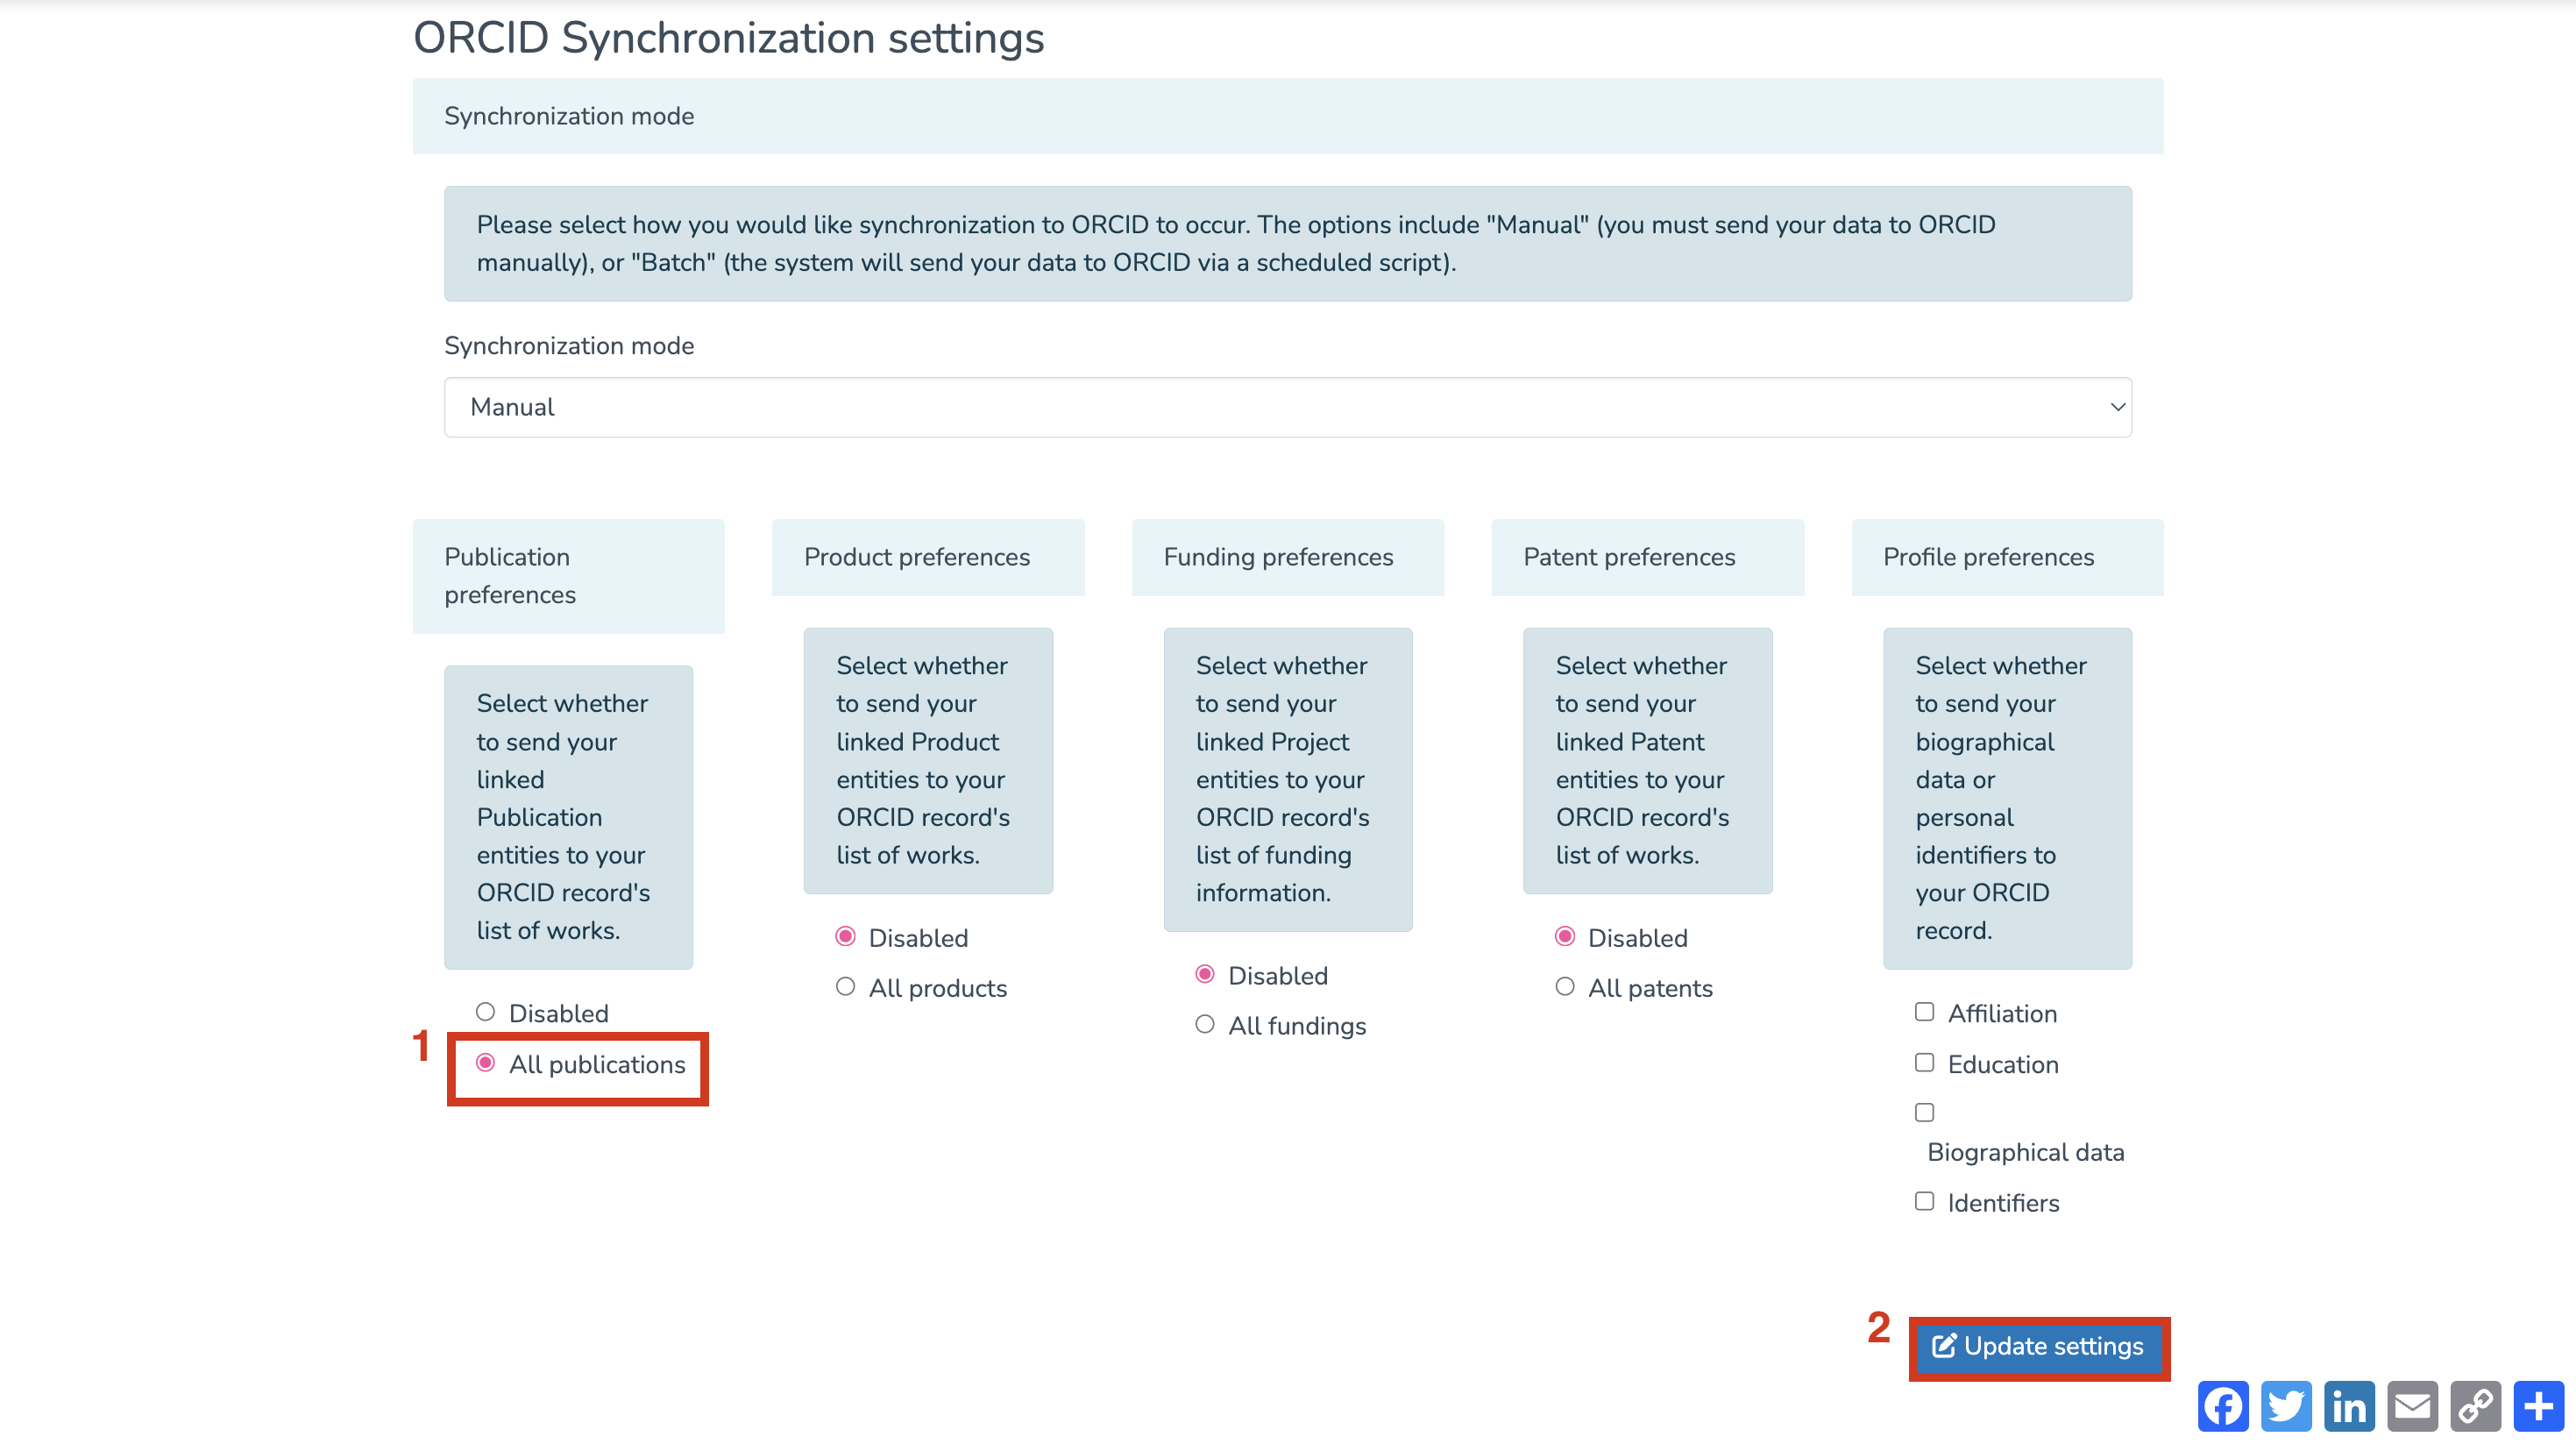Choose Disabled under Funding preferences
Screen dimensions: 2576x1444
click(1205, 974)
